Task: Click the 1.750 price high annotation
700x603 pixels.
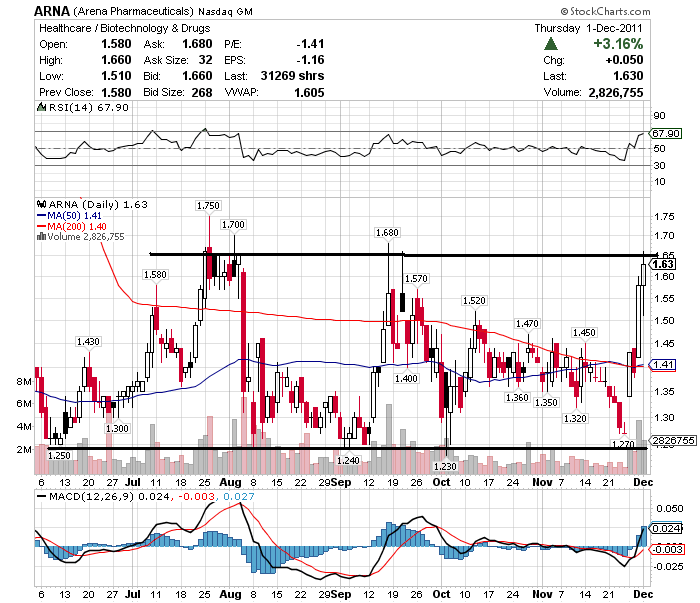Action: pyautogui.click(x=208, y=205)
